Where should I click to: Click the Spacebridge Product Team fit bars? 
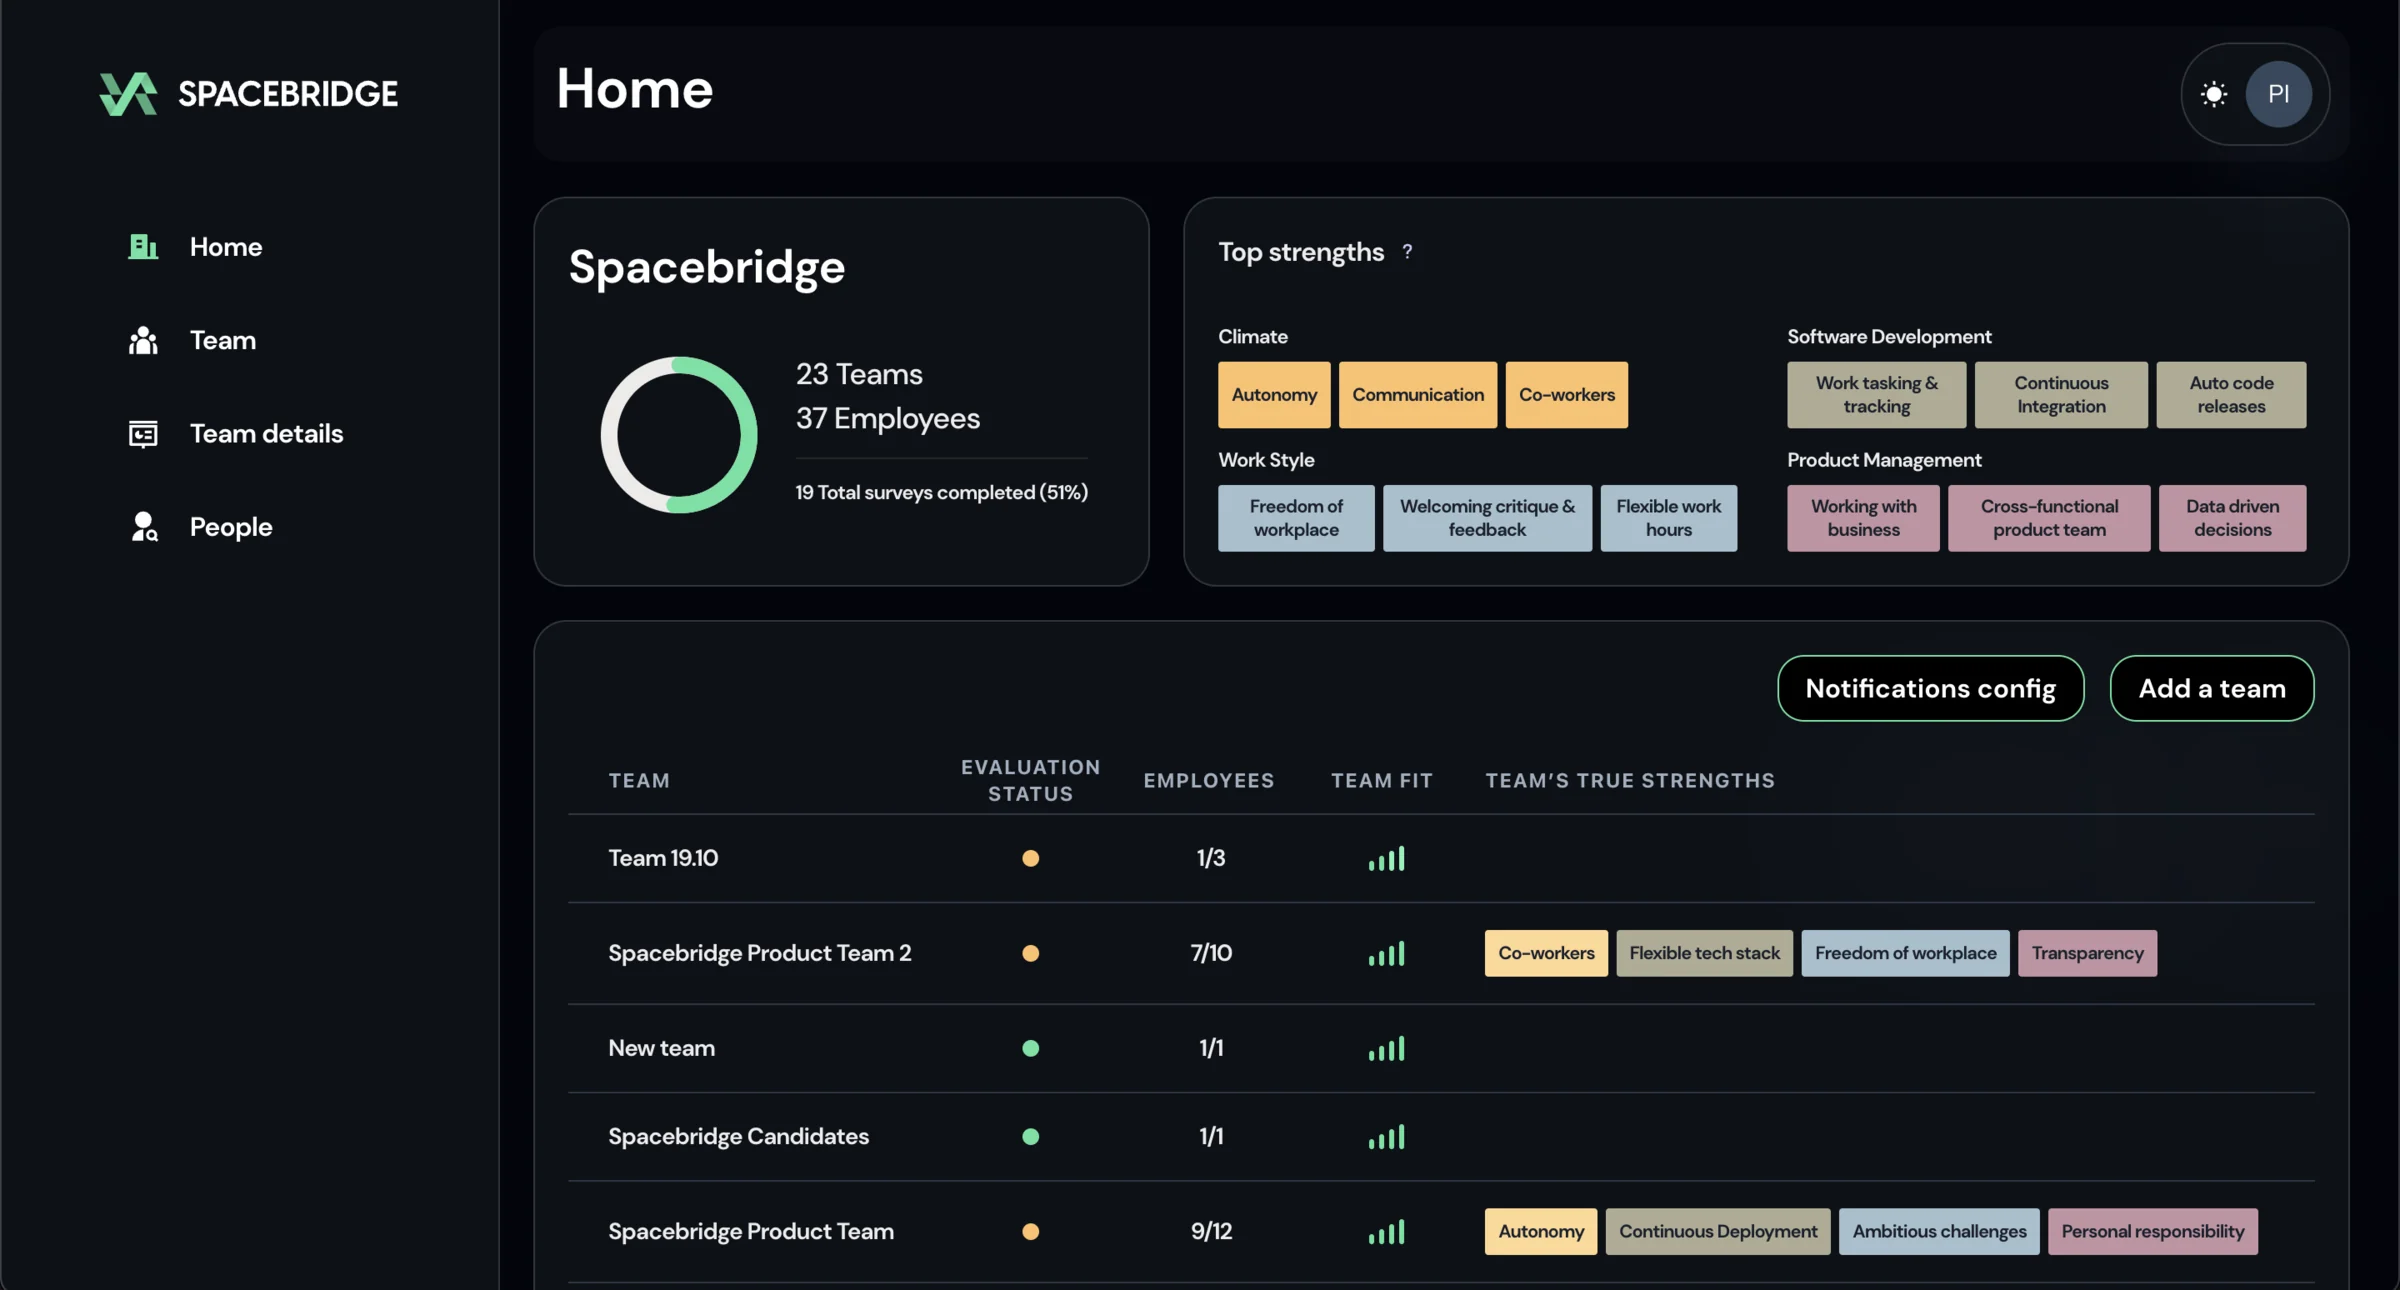1386,1231
